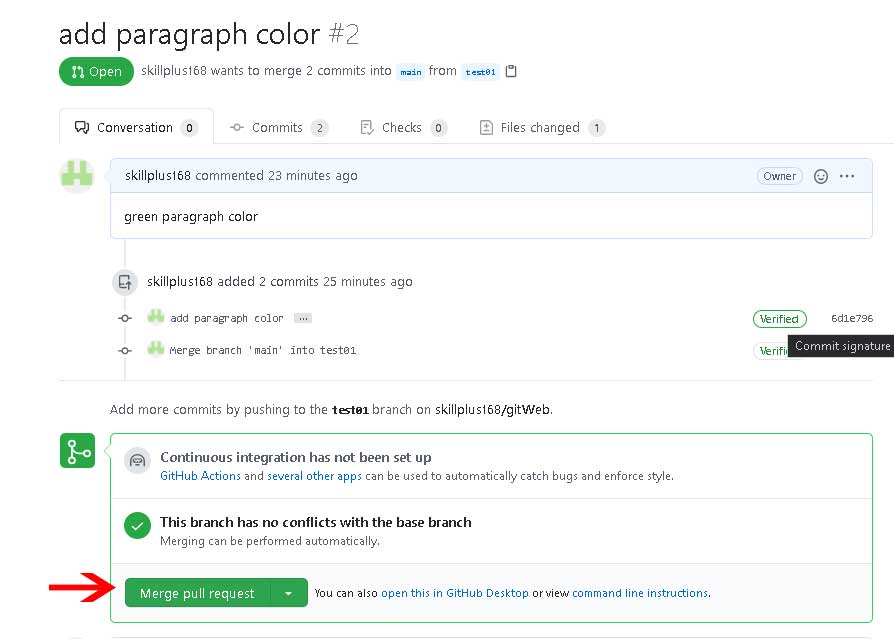Click open this in GitHub Desktop link
This screenshot has width=894, height=639.
454,593
